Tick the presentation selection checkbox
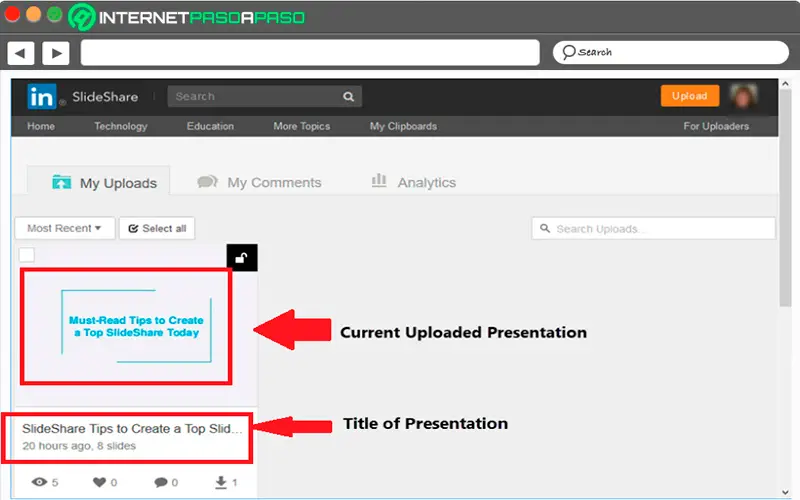Screen dimensions: 800x500 [x=27, y=255]
